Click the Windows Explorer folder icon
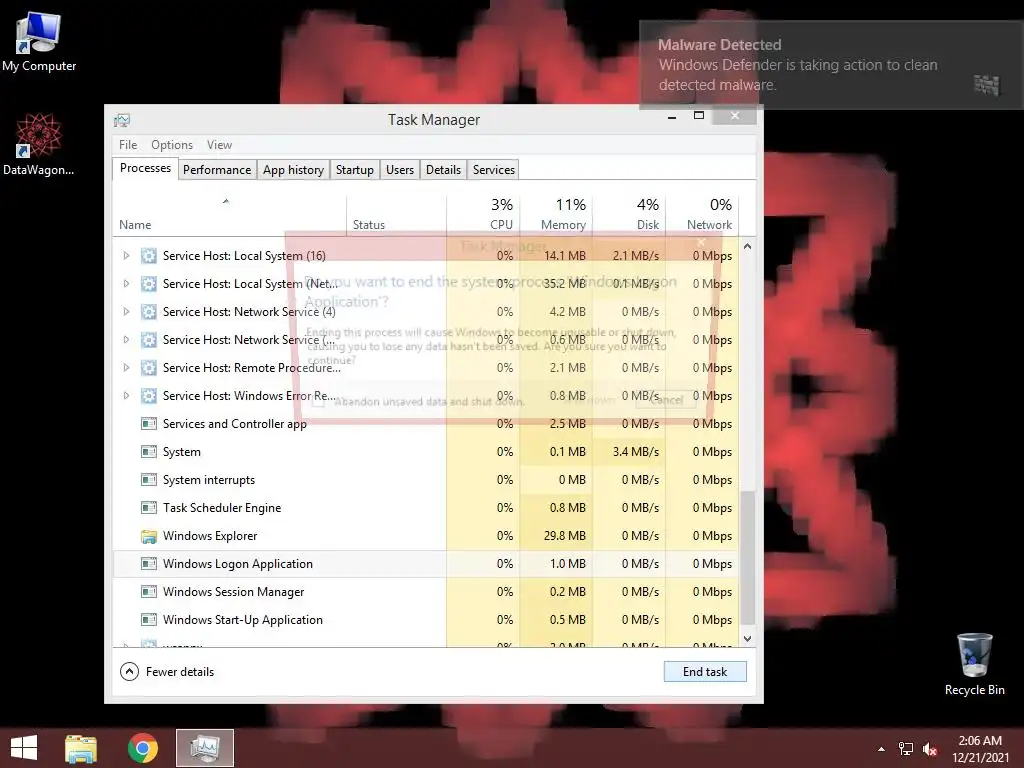Image resolution: width=1024 pixels, height=768 pixels. [149, 536]
